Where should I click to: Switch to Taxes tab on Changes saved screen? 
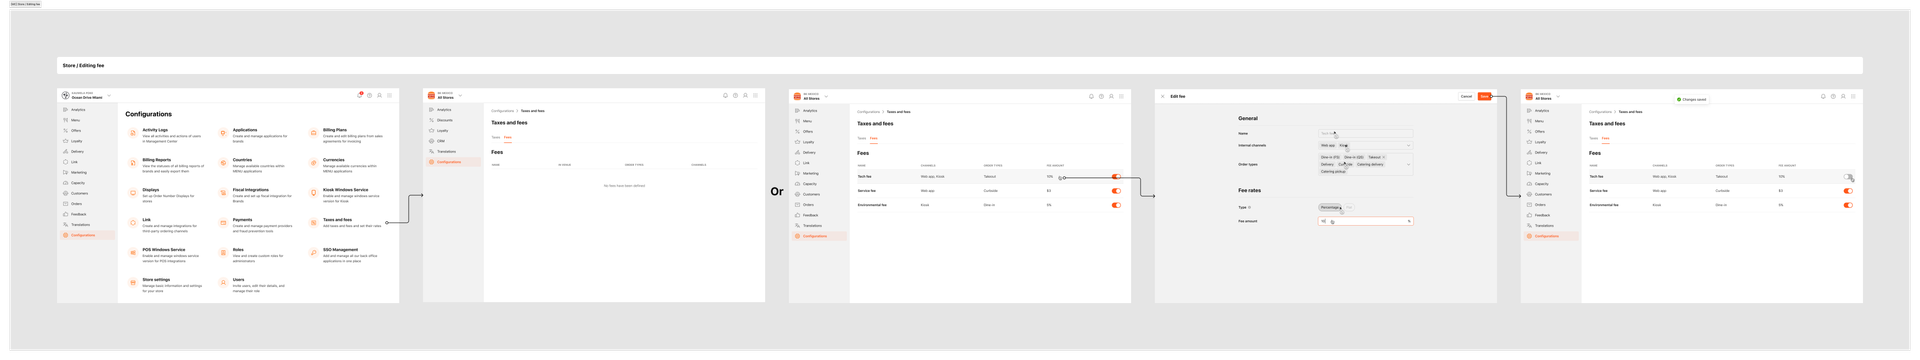pyautogui.click(x=1594, y=138)
